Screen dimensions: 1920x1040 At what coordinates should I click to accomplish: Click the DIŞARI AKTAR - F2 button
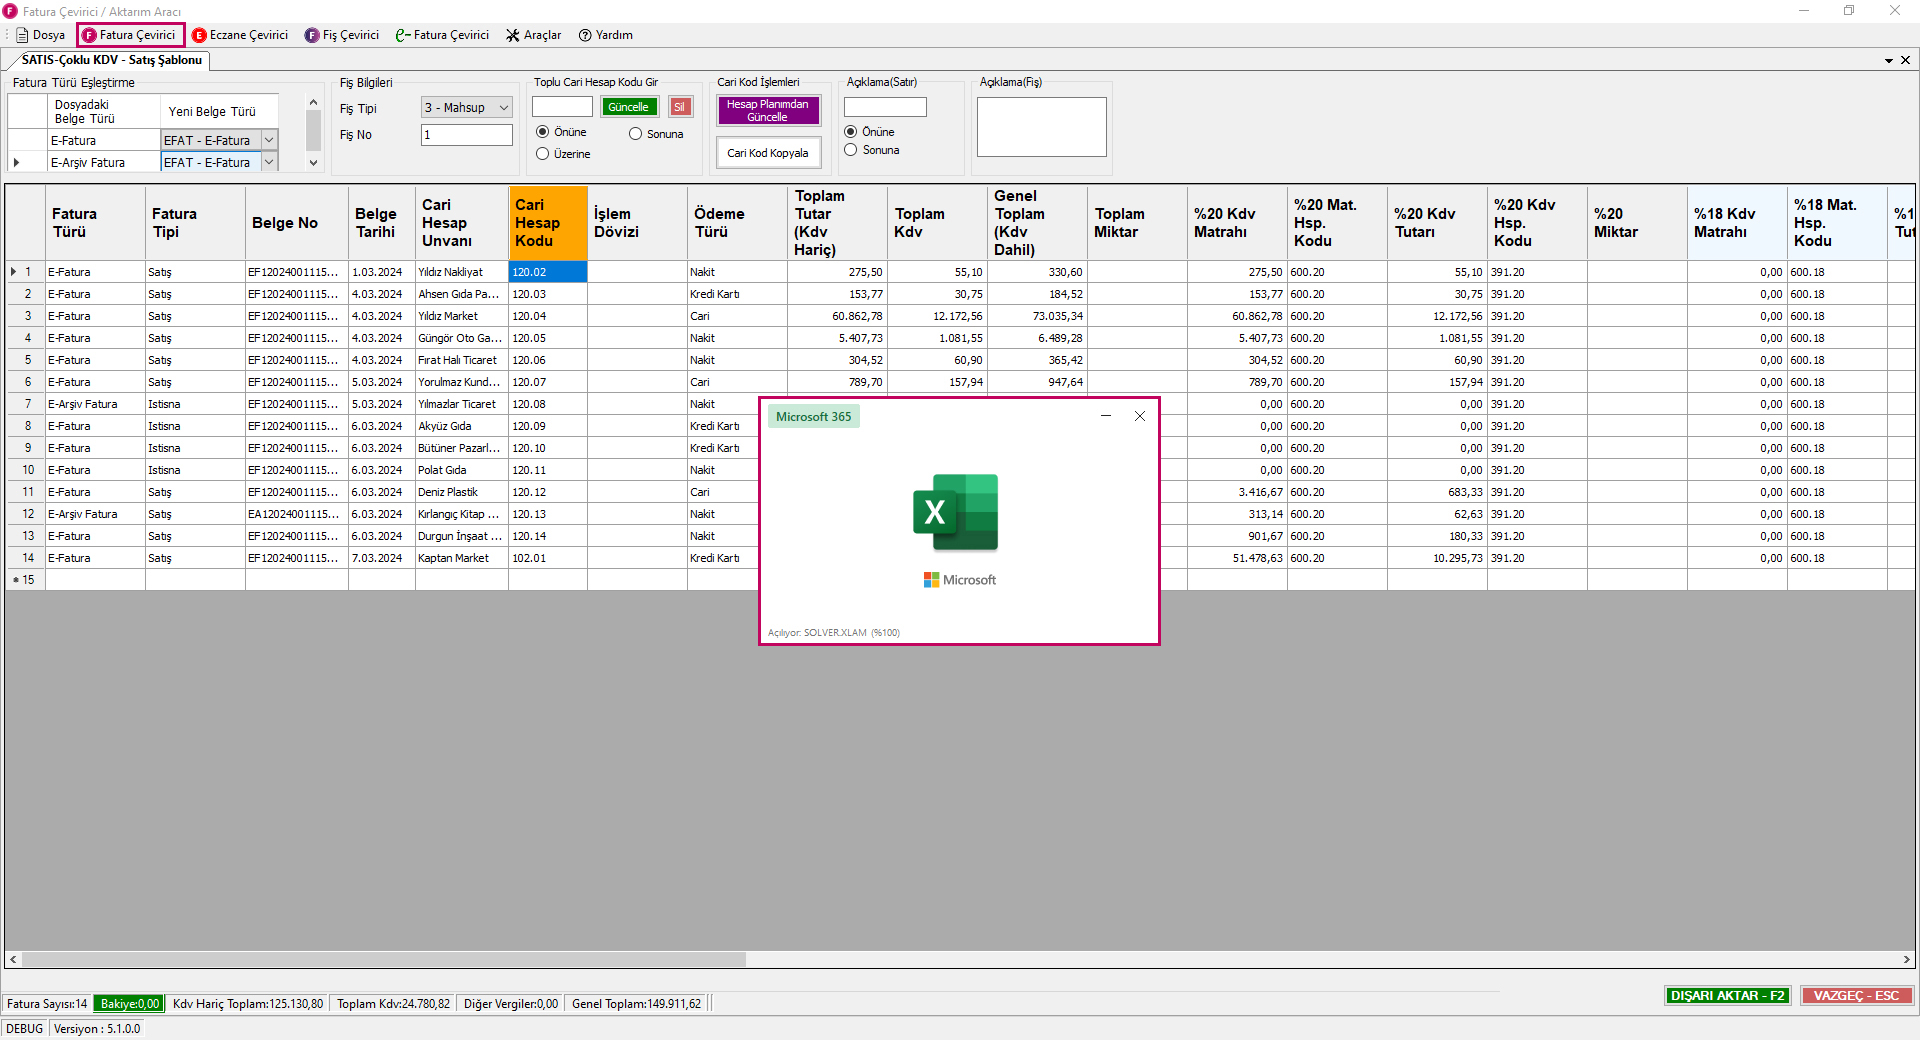(1727, 995)
